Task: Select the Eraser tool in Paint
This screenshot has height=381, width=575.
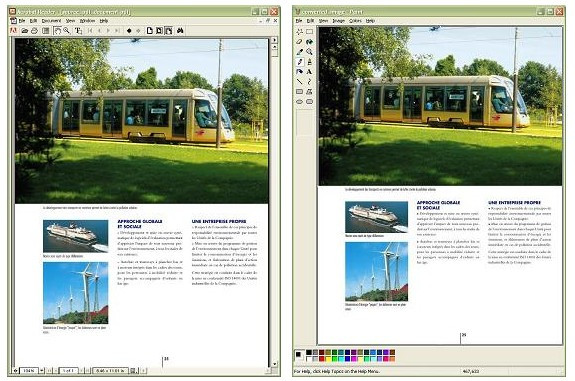Action: coord(300,41)
